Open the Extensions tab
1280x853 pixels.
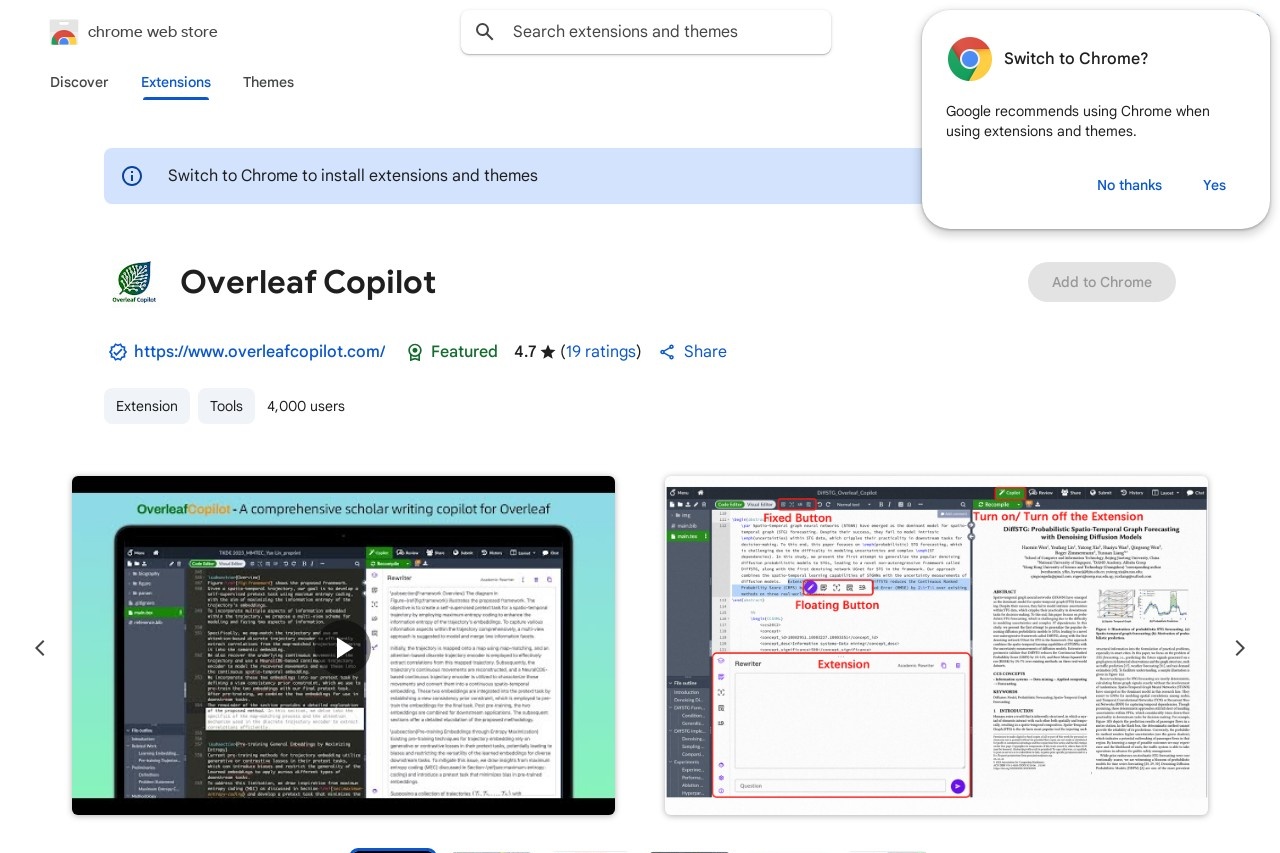click(x=176, y=82)
